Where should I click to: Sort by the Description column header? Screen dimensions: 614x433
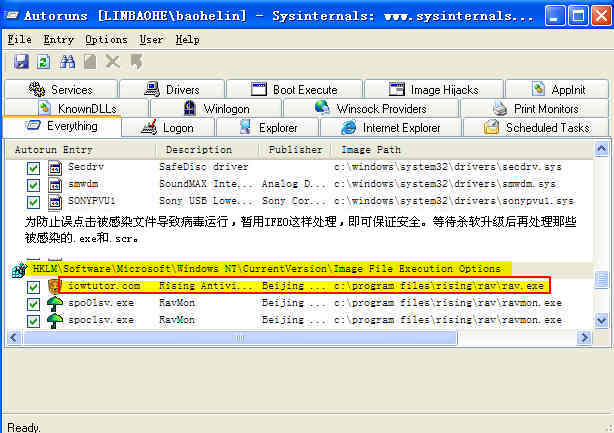click(x=207, y=150)
